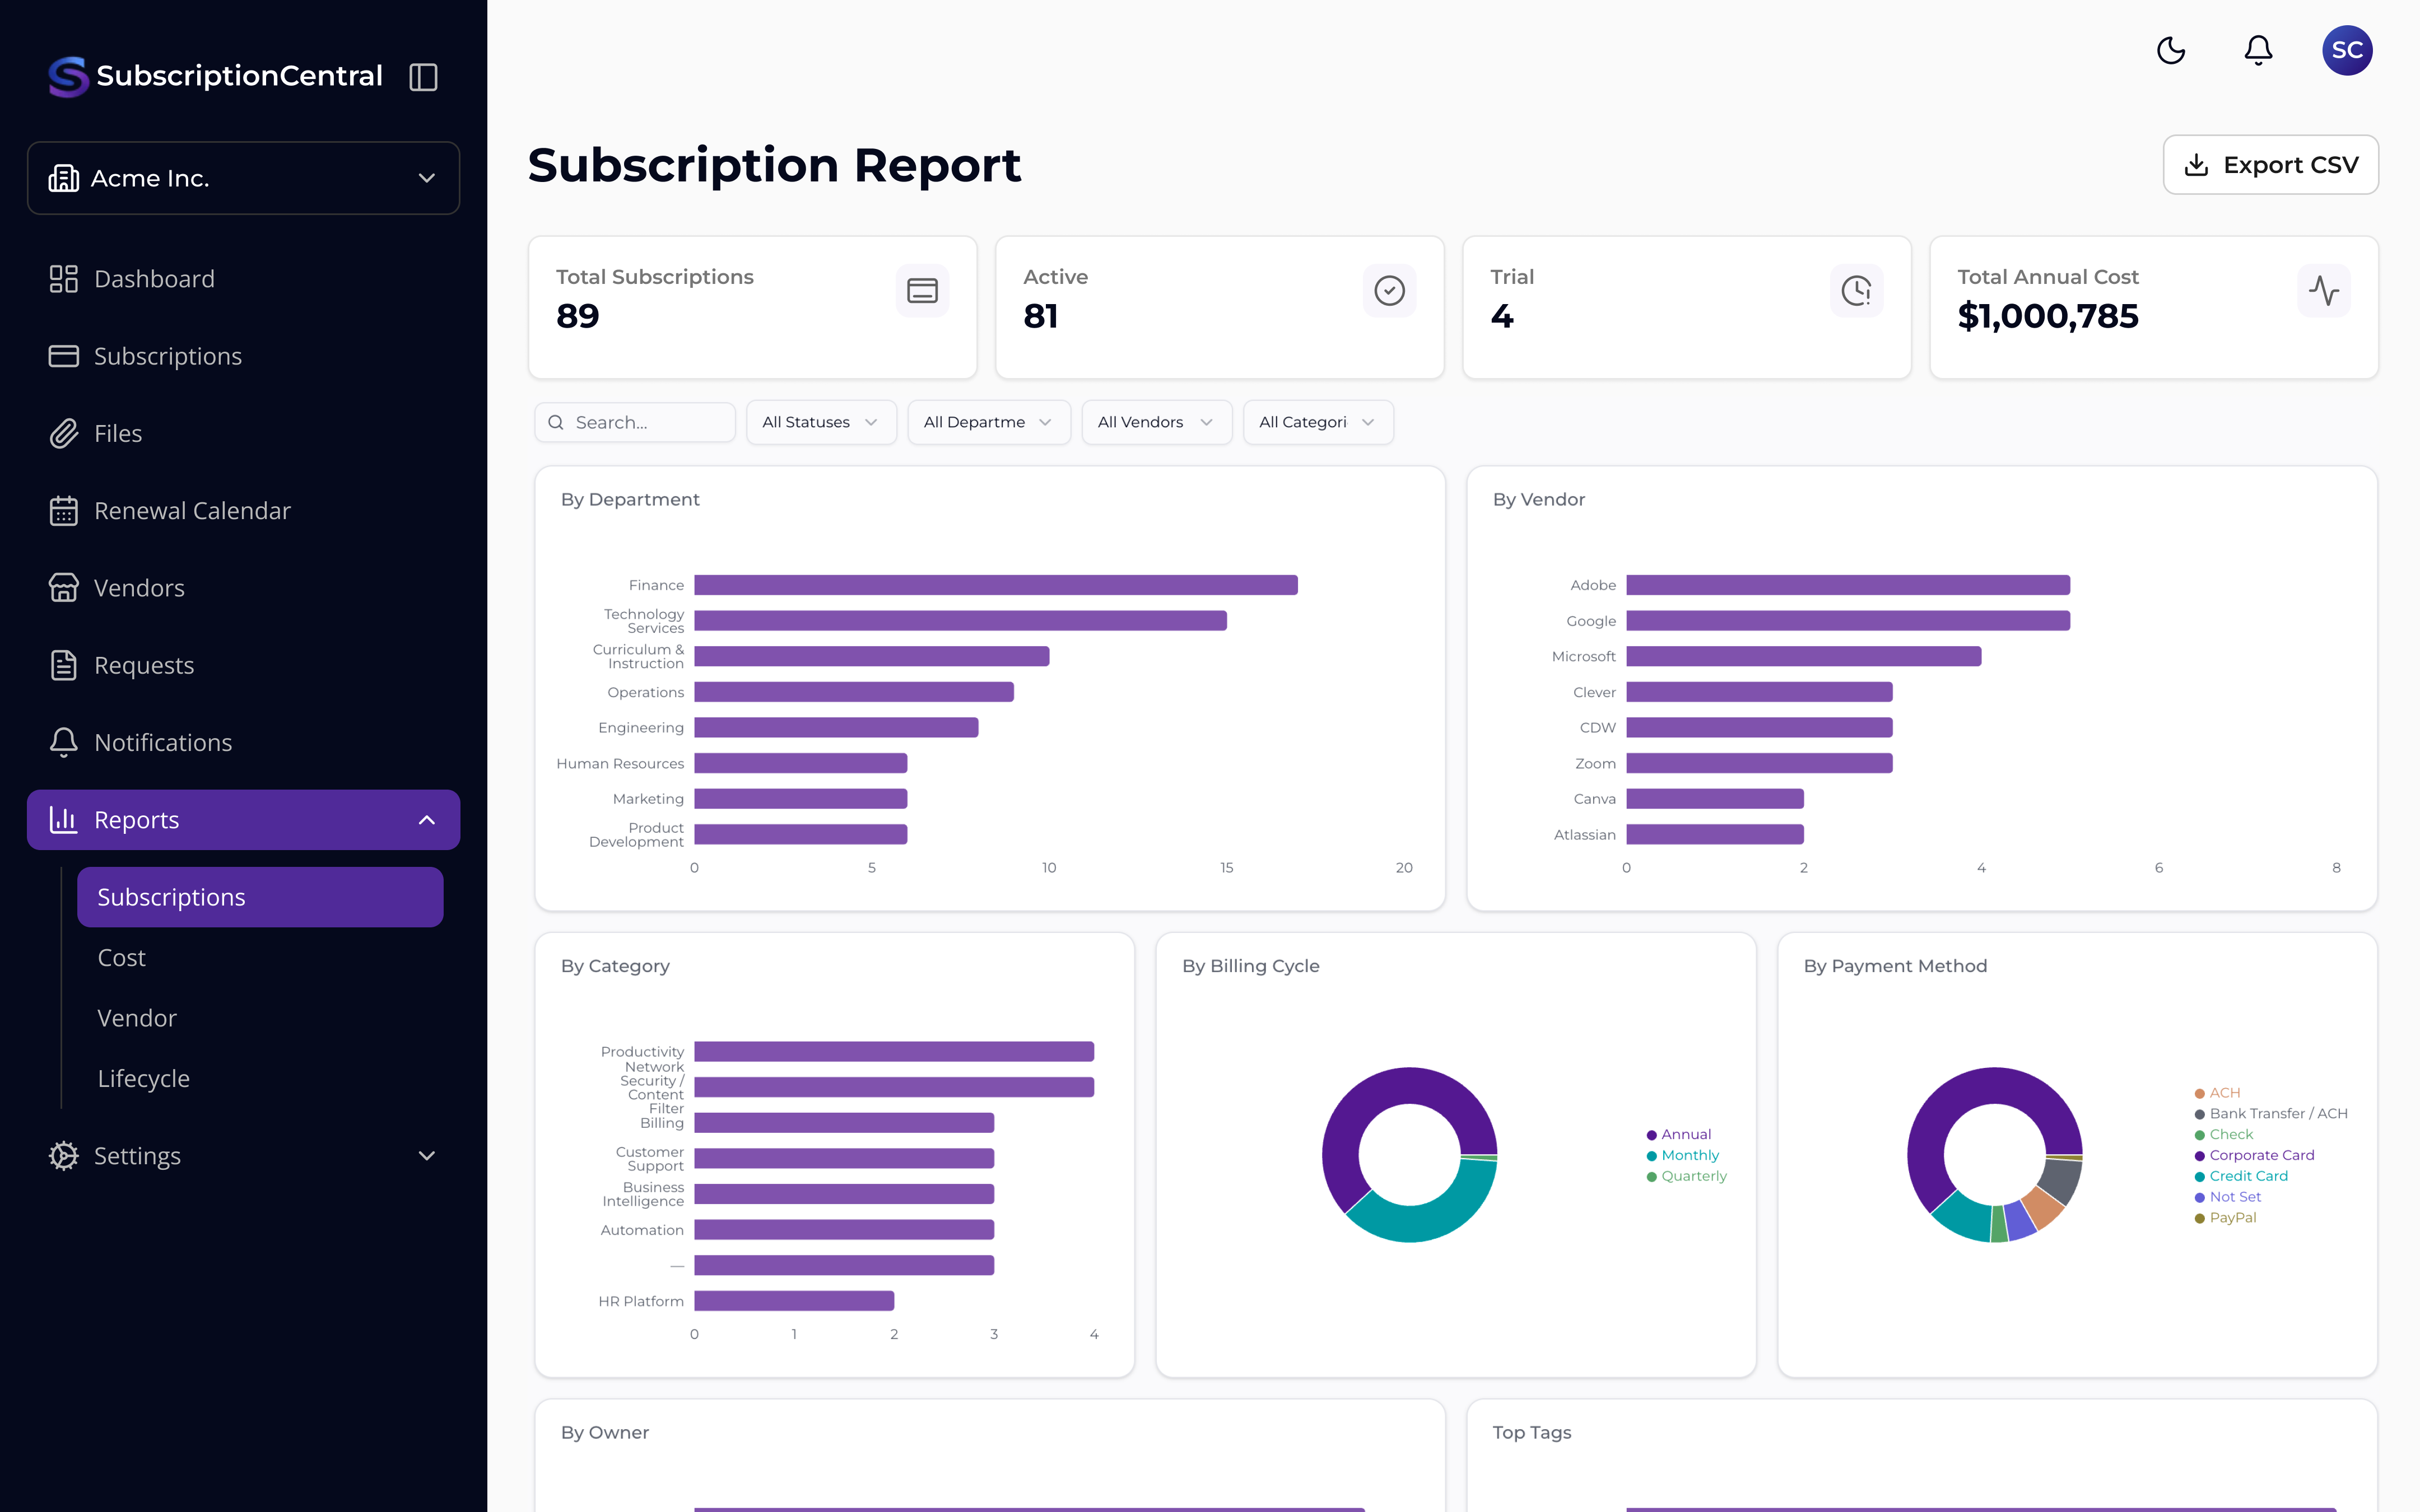Click the Adobe vendor bar
The height and width of the screenshot is (1512, 2420).
1848,585
